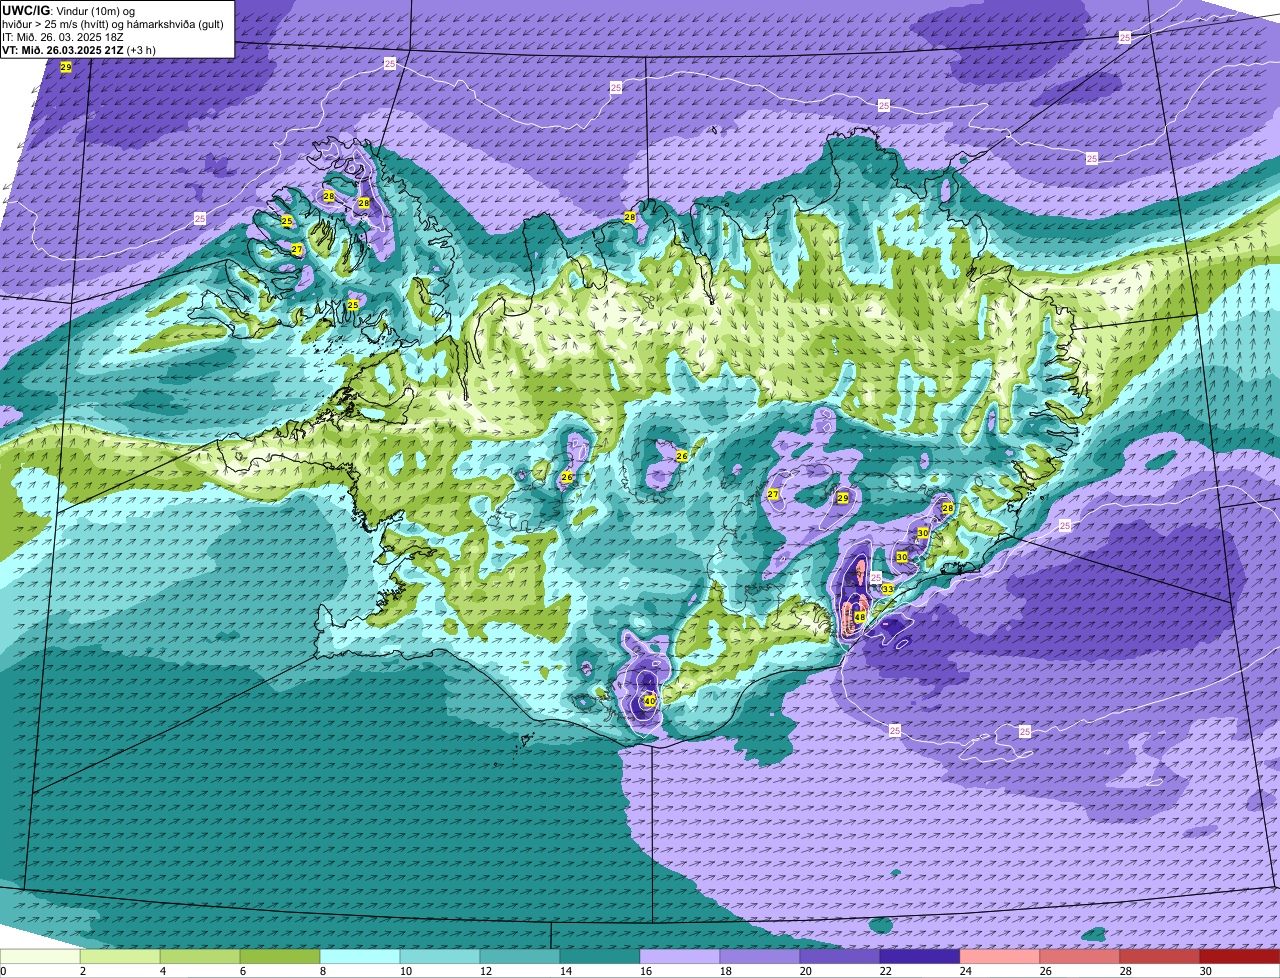Click the yellow 25 label south of the Westfjords
Viewport: 1280px width, 978px height.
353,304
